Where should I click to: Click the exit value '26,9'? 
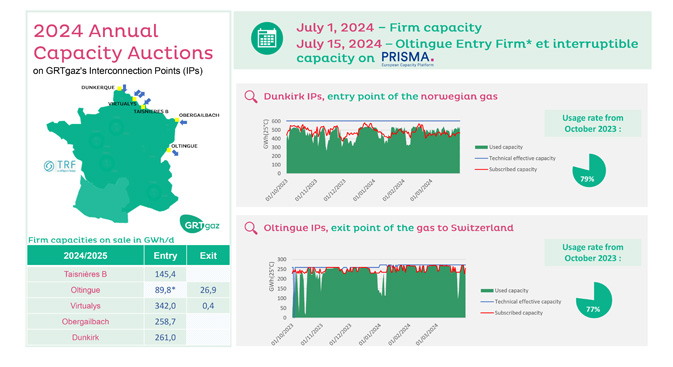click(x=208, y=290)
